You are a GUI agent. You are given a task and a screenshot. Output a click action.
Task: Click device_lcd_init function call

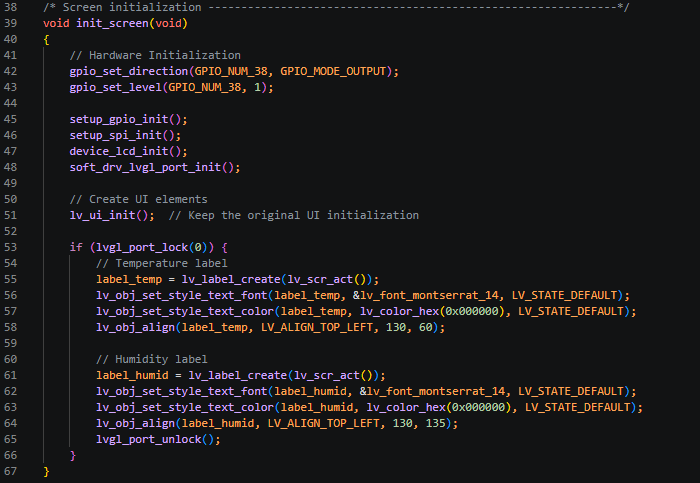(119, 151)
